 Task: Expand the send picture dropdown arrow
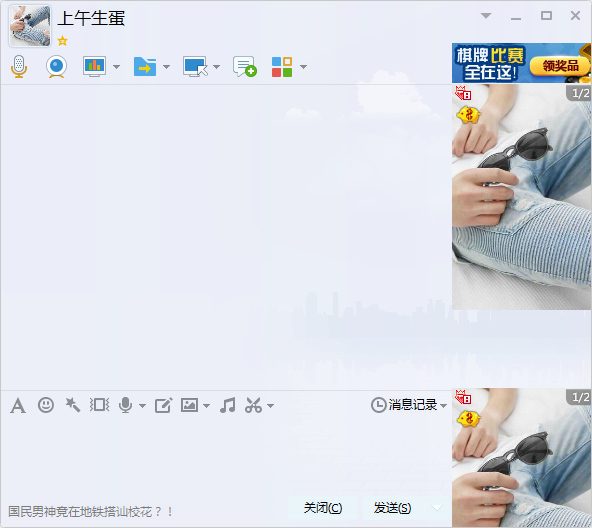pyautogui.click(x=206, y=406)
